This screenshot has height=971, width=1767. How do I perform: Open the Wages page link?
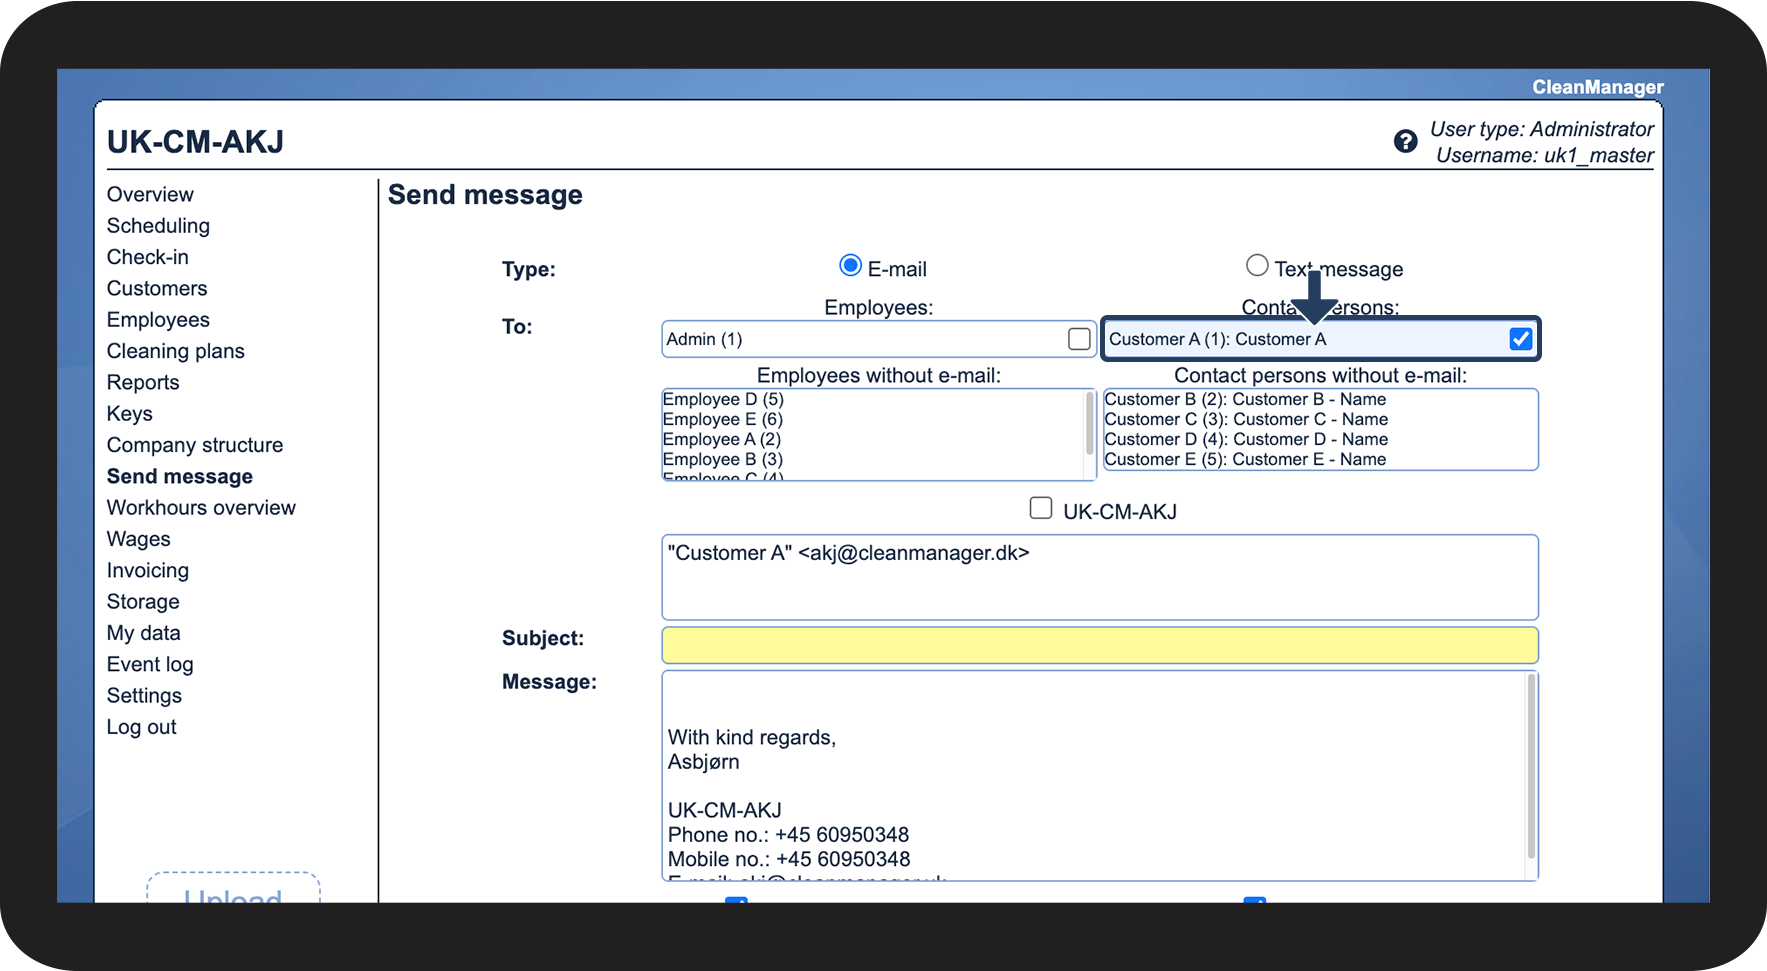(139, 539)
